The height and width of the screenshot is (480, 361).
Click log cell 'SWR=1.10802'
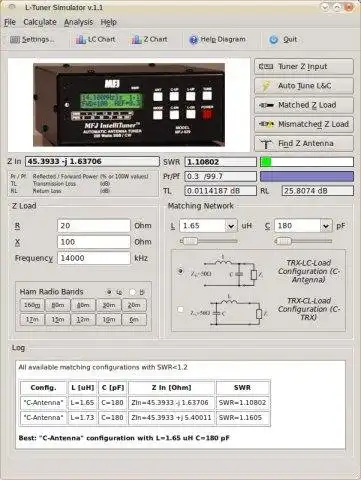point(242,403)
